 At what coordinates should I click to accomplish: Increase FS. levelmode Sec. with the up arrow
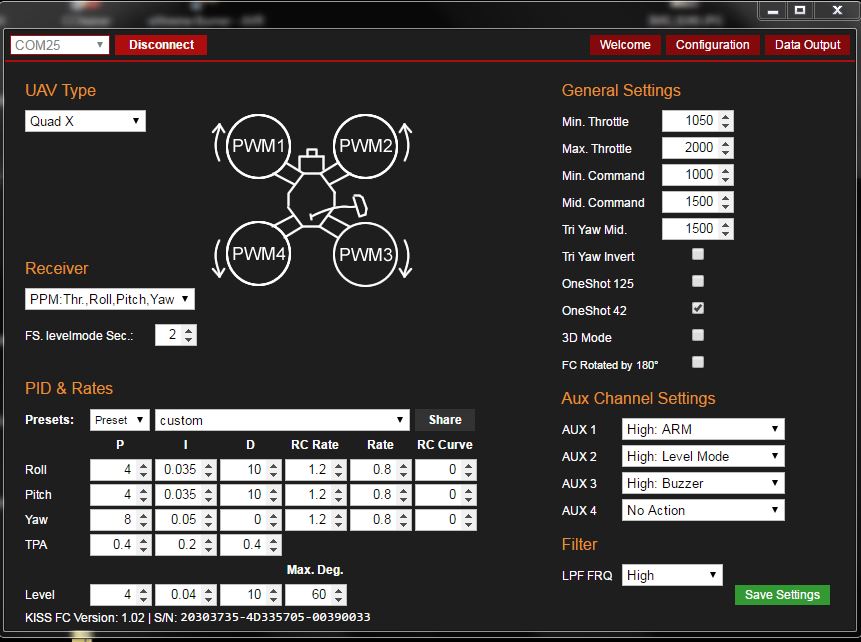[x=190, y=330]
